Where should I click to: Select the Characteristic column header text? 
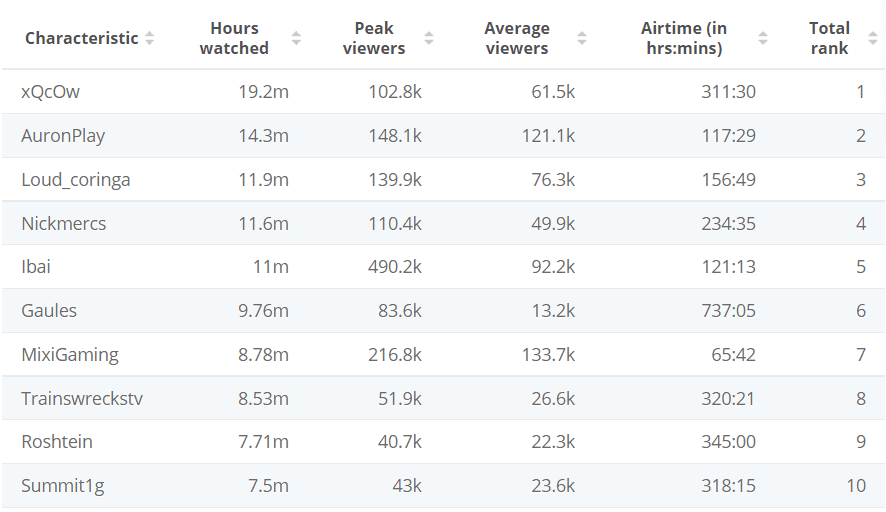coord(81,38)
